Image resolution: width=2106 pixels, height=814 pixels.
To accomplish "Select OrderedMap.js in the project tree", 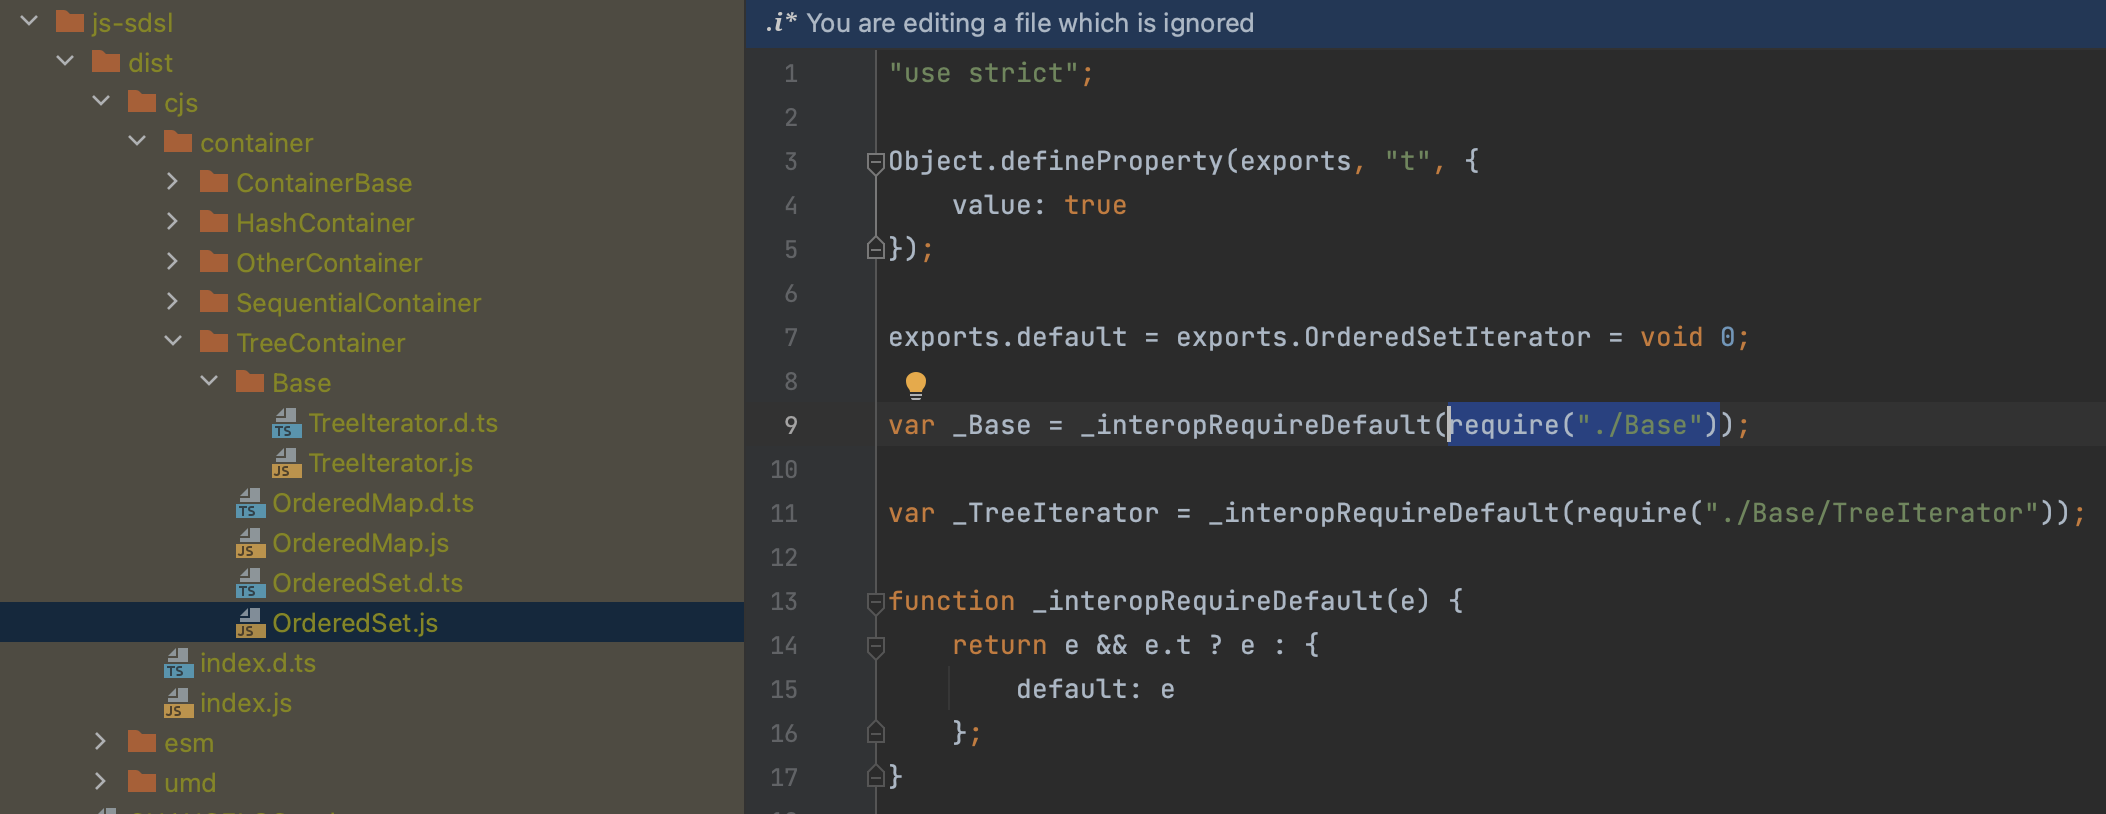I will tap(361, 543).
